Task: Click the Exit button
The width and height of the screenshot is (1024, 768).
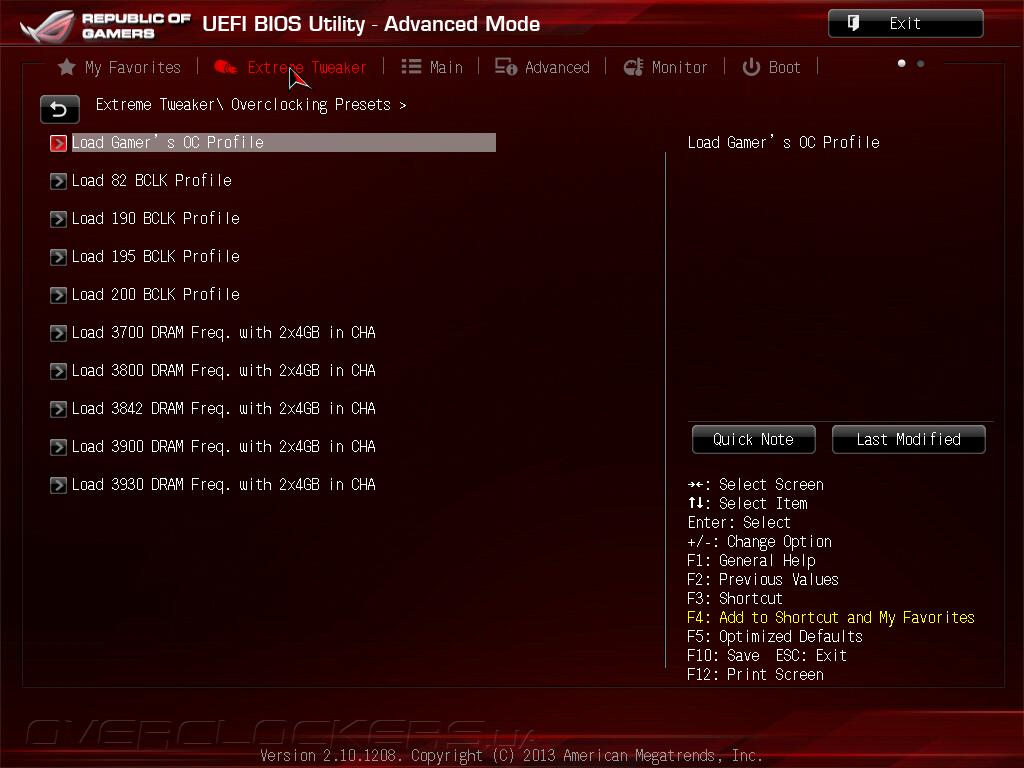Action: point(905,24)
